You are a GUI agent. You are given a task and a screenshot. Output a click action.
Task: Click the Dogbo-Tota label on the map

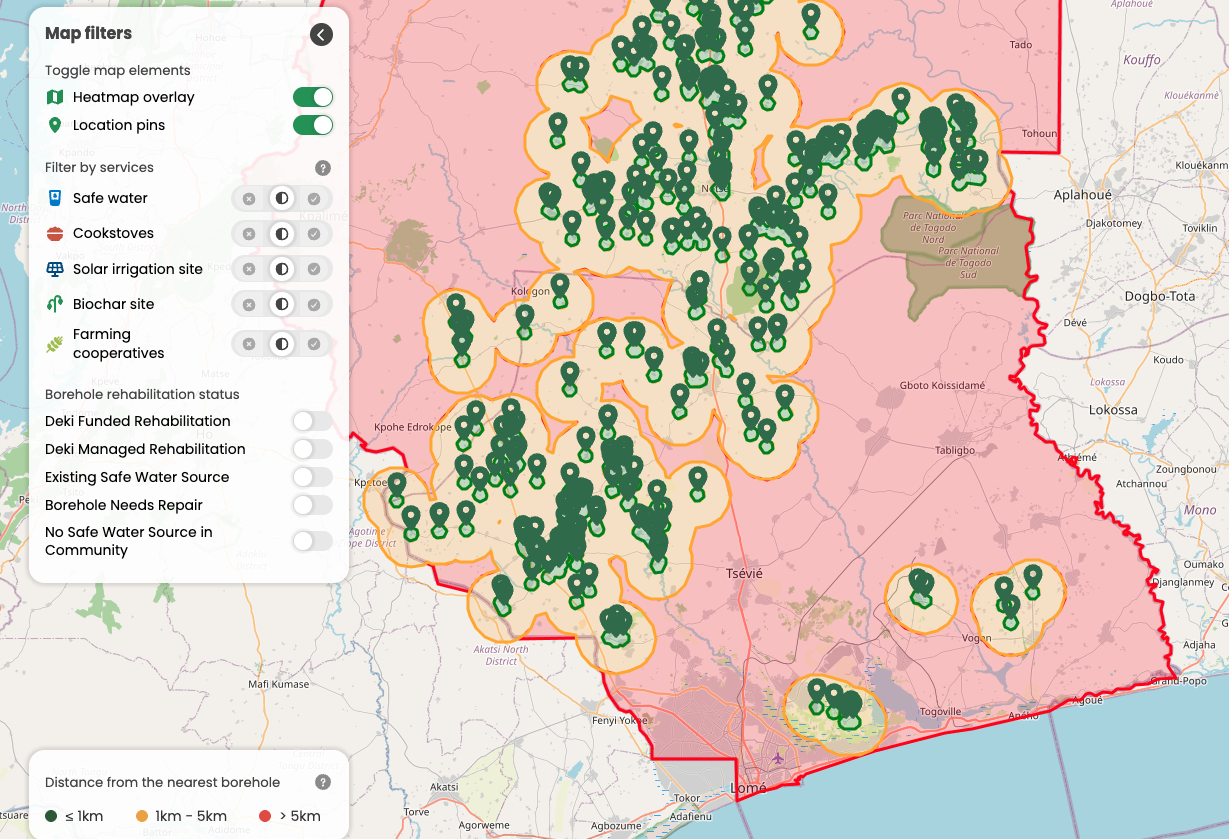1159,297
